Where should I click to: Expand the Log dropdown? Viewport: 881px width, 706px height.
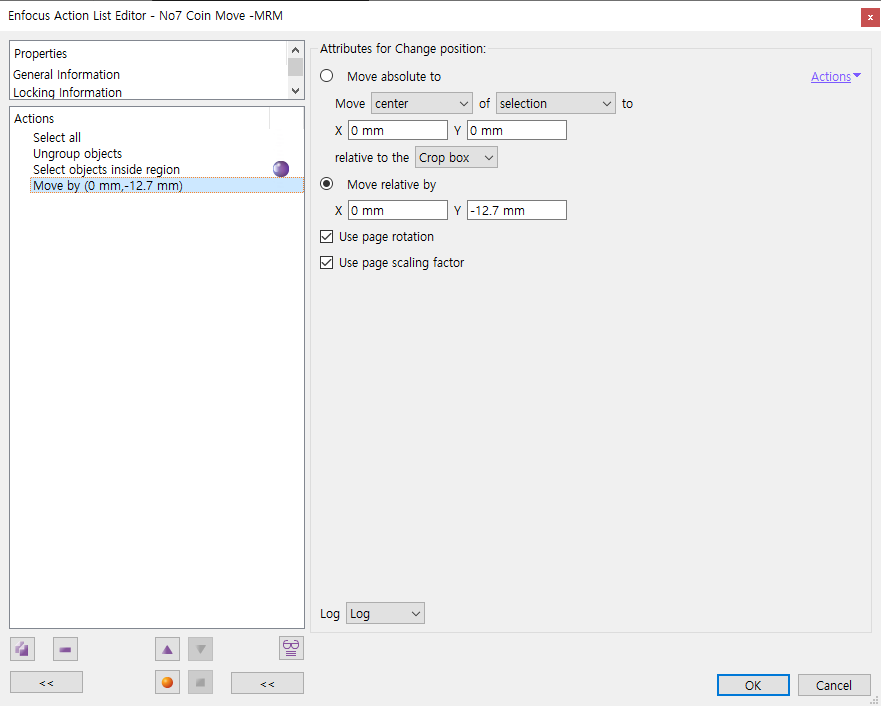point(385,614)
